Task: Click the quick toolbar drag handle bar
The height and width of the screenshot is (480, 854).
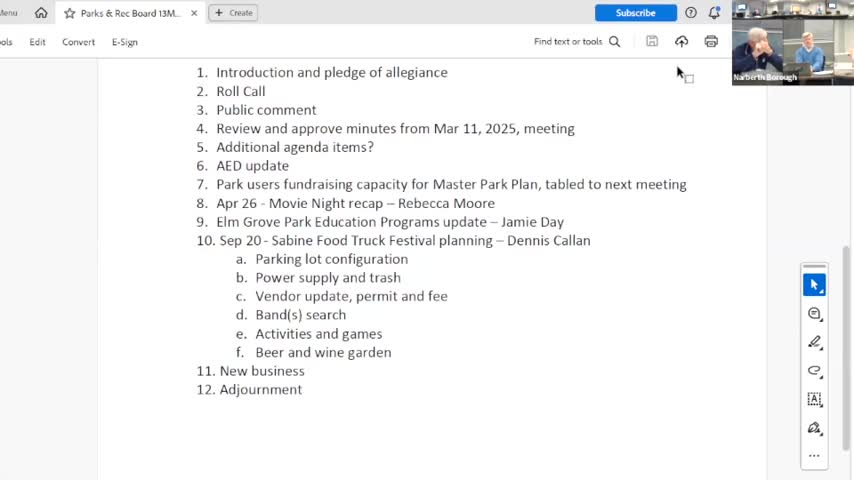Action: (x=814, y=266)
